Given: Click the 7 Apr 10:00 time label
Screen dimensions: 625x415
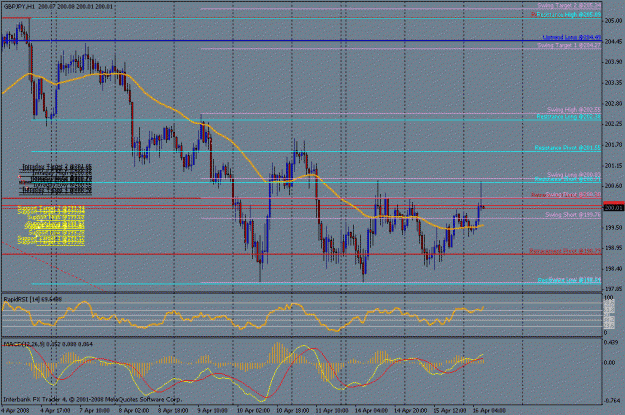Looking at the screenshot, I should click(x=94, y=410).
